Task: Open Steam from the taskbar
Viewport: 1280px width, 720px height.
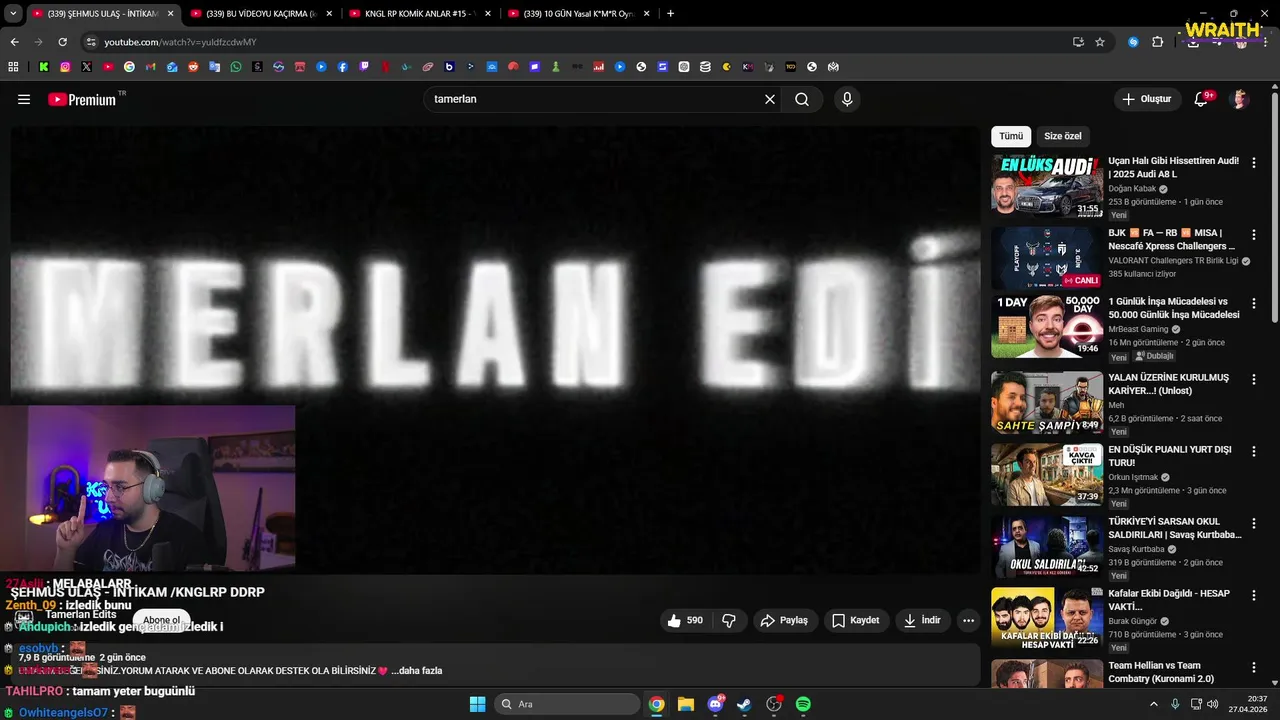Action: point(745,704)
